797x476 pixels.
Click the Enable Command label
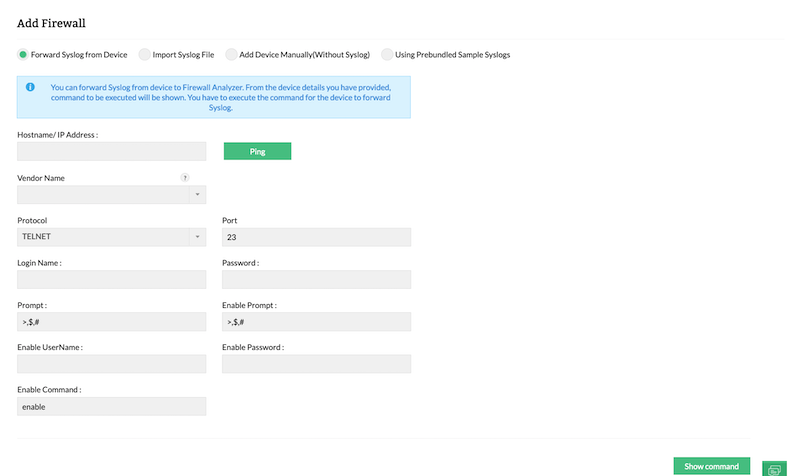(49, 390)
